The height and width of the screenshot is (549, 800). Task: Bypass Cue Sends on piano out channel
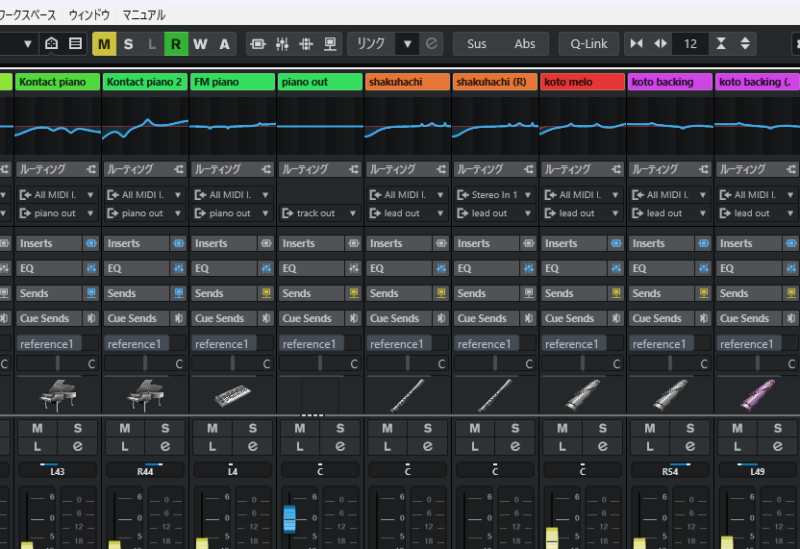pyautogui.click(x=354, y=318)
